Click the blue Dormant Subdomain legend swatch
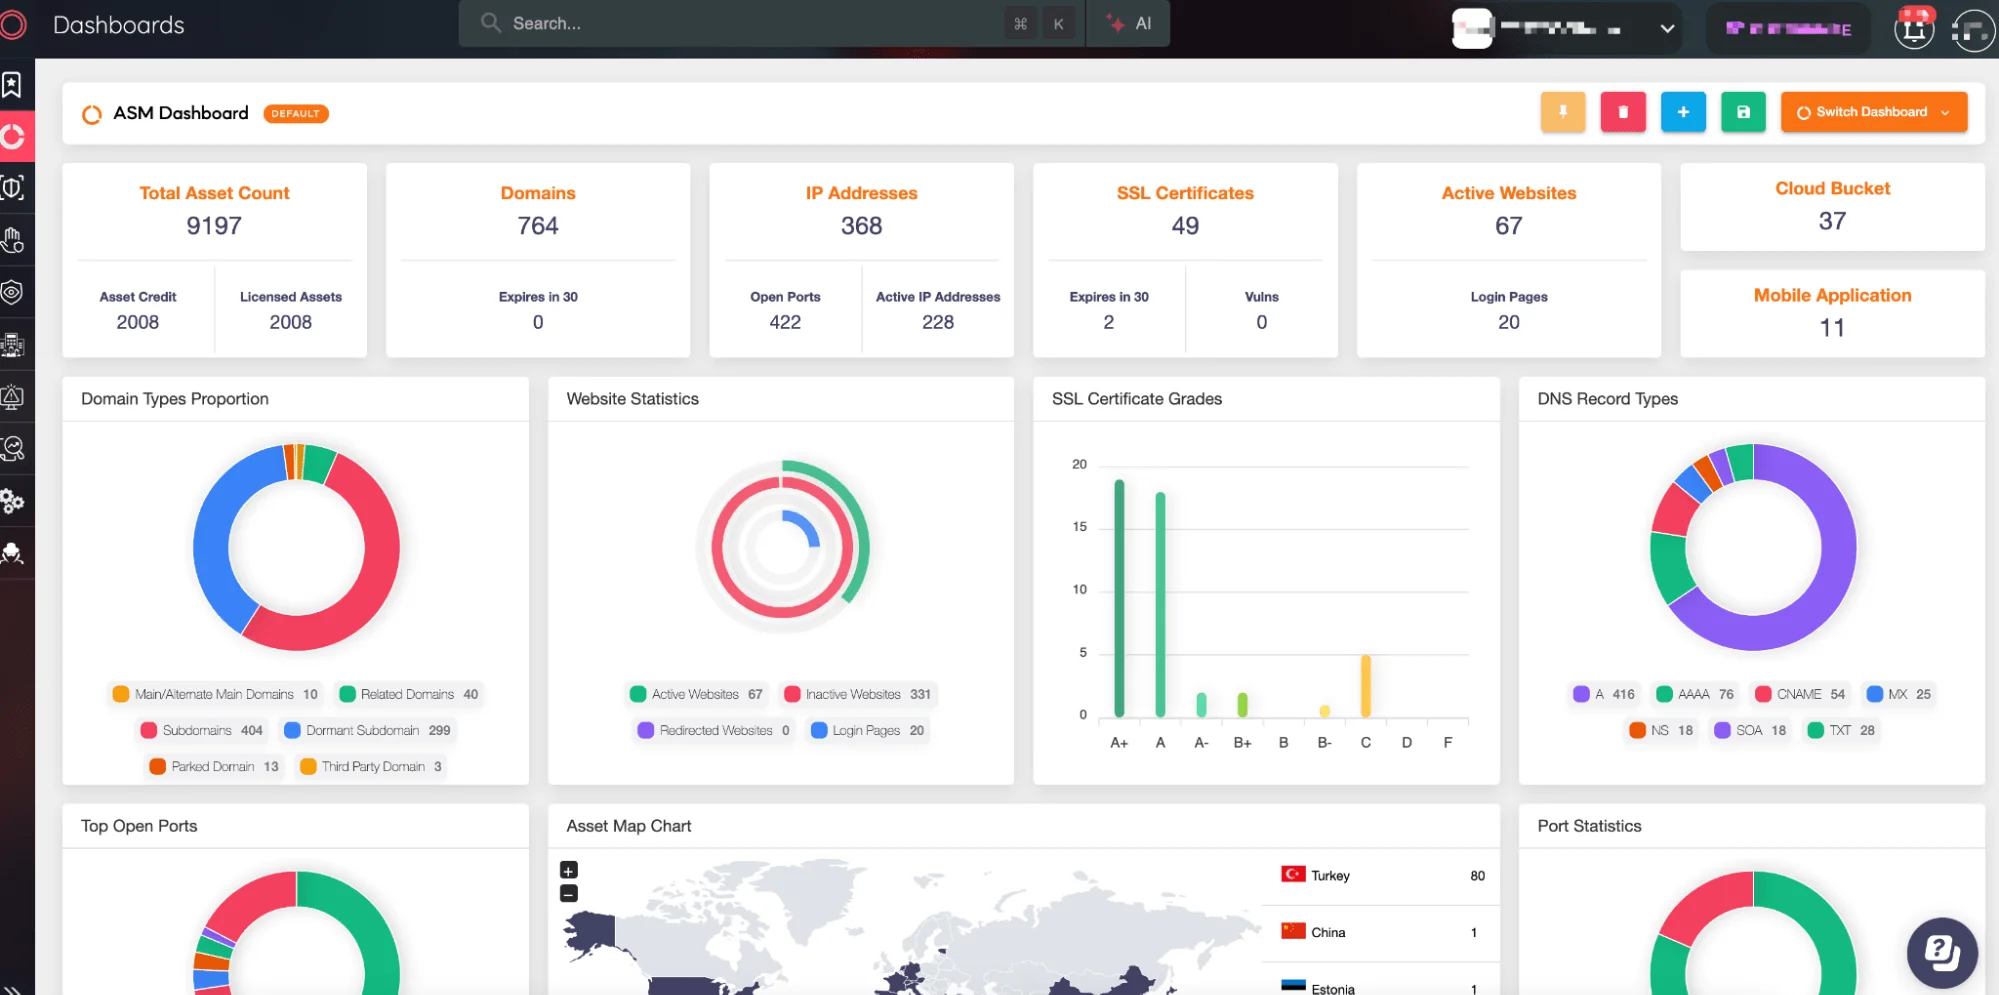Viewport: 1999px width, 995px height. (292, 730)
